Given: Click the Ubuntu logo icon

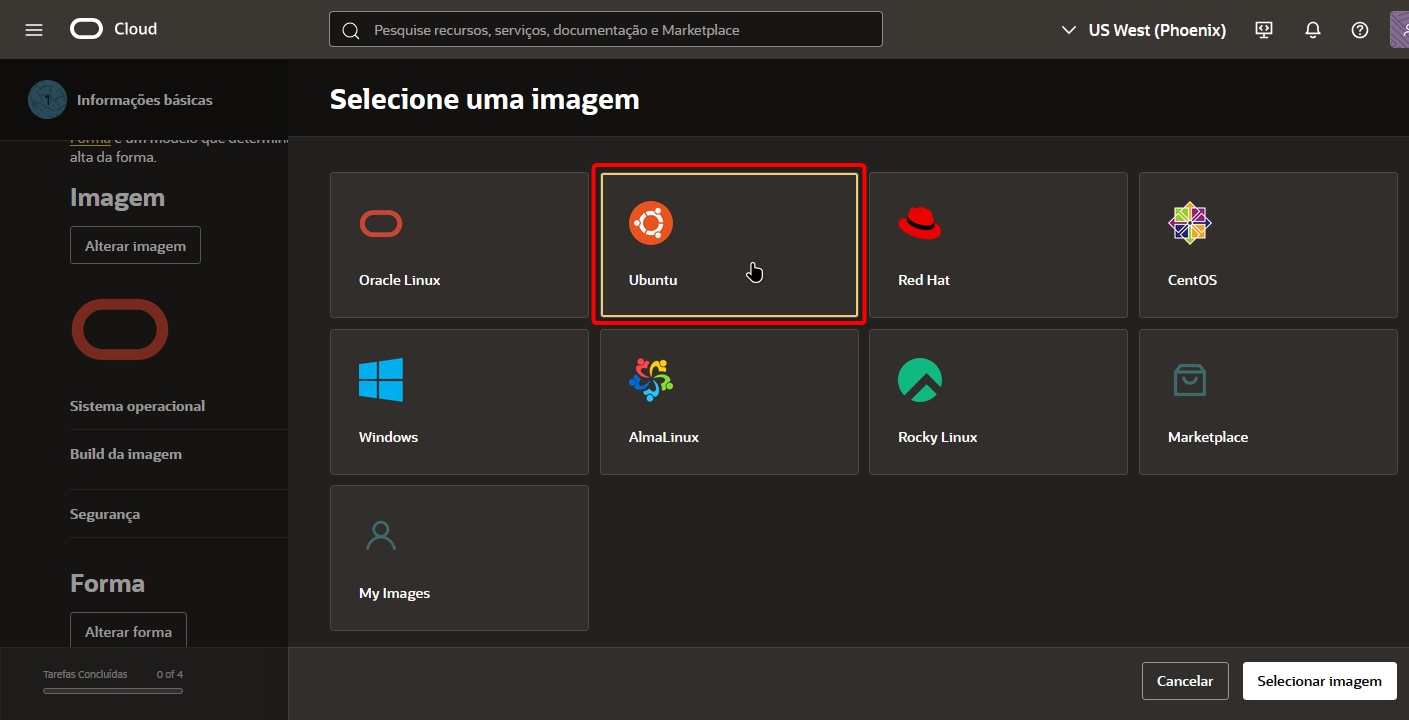Looking at the screenshot, I should pyautogui.click(x=651, y=223).
